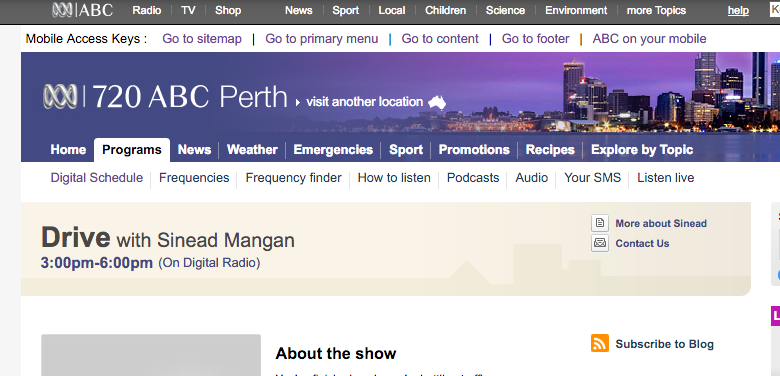Click the grey show image placeholder
Image resolution: width=780 pixels, height=376 pixels.
tap(151, 355)
